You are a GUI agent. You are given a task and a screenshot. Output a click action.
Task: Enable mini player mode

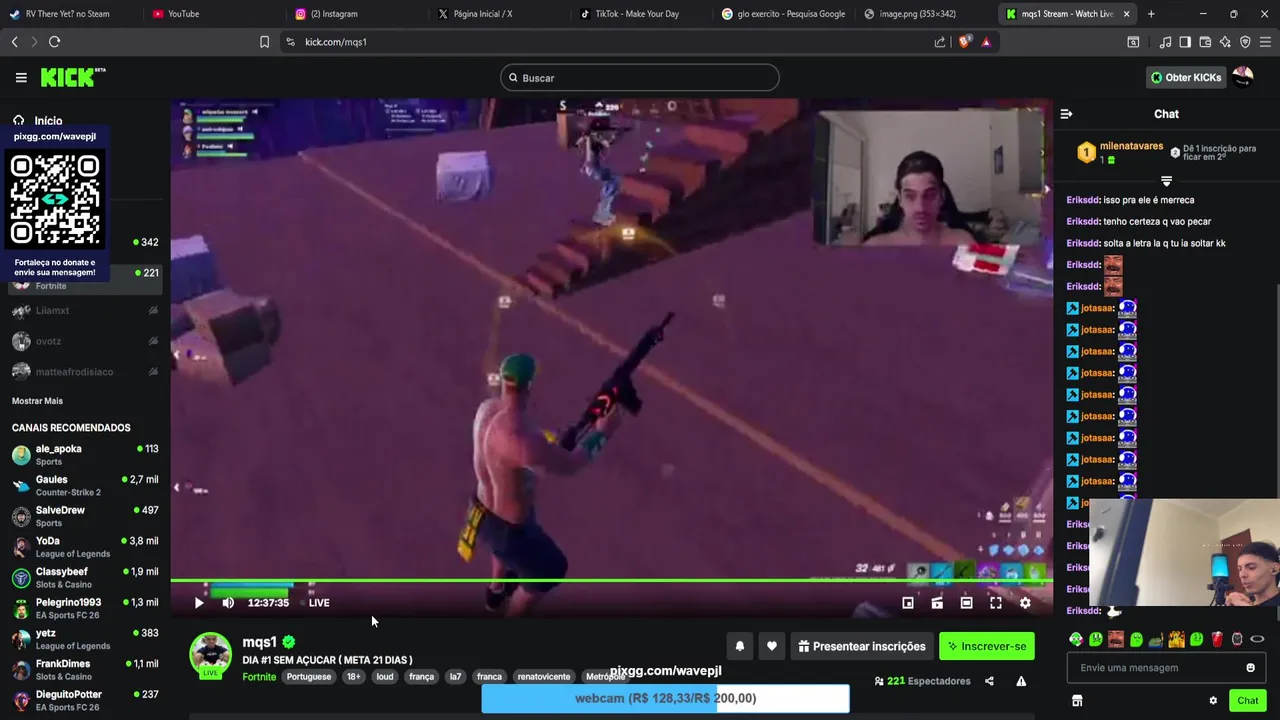coord(908,603)
